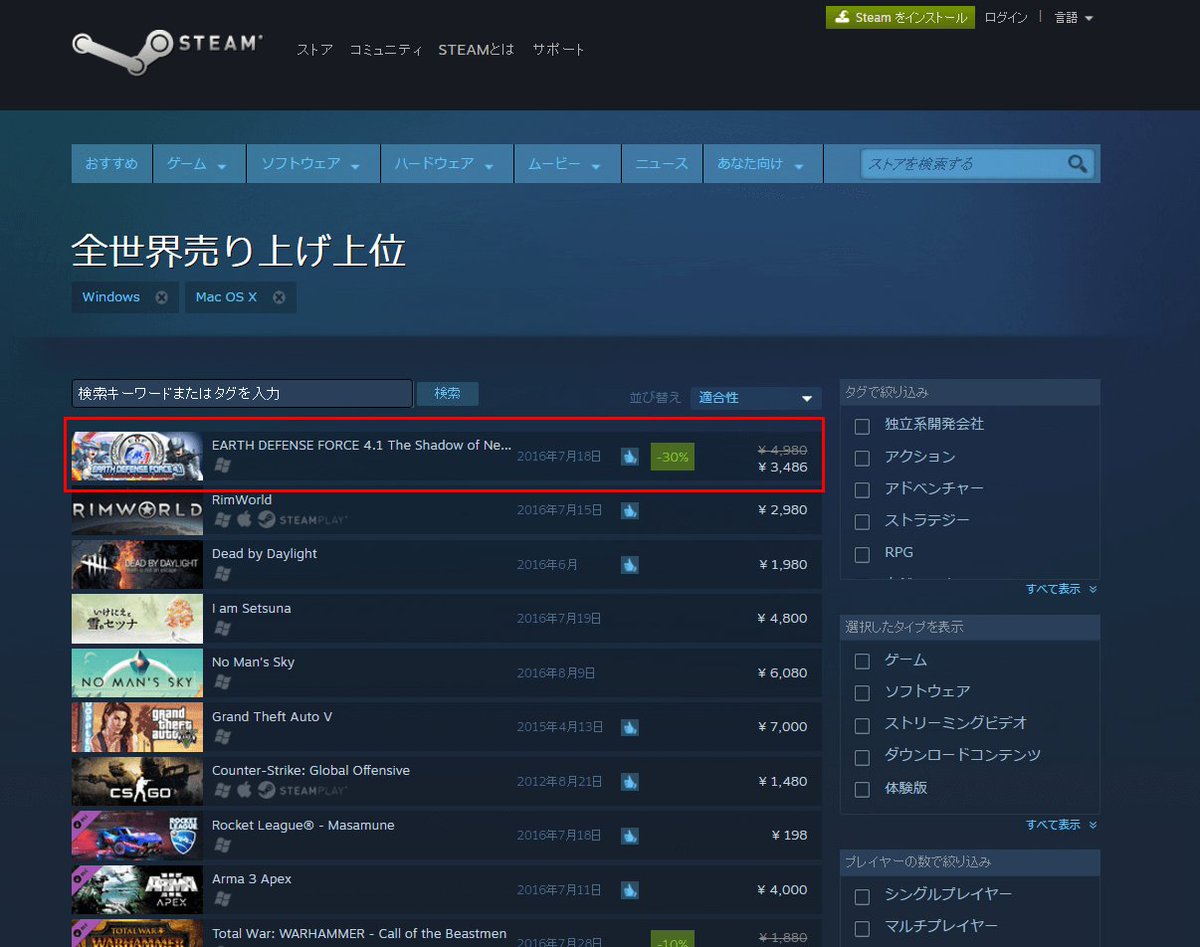
Task: Click the Steam をインストール button
Action: click(x=900, y=18)
